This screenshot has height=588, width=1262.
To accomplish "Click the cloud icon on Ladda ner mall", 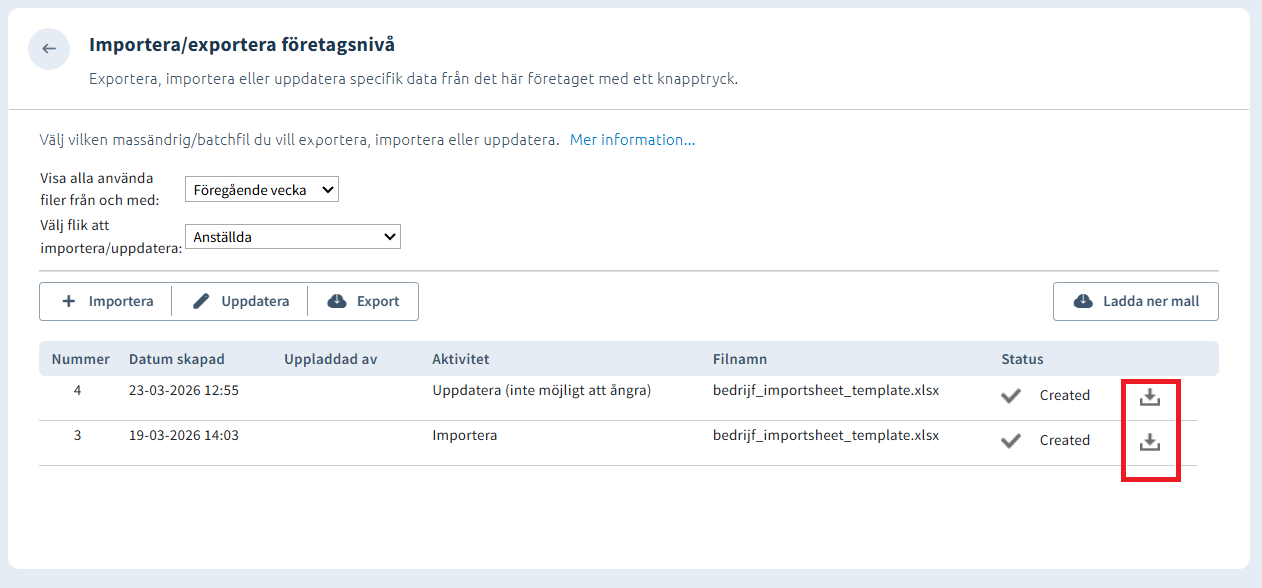I will pyautogui.click(x=1083, y=301).
